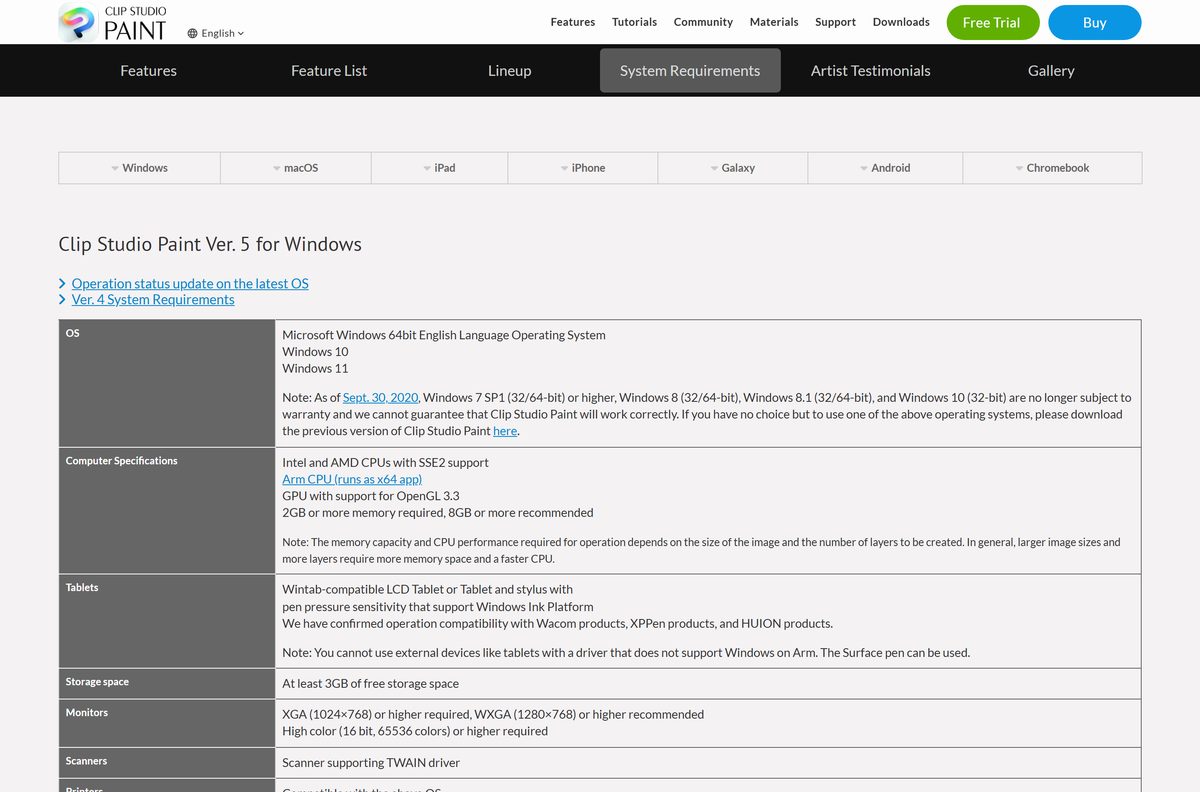
Task: Jump to Android requirements section
Action: click(x=885, y=168)
